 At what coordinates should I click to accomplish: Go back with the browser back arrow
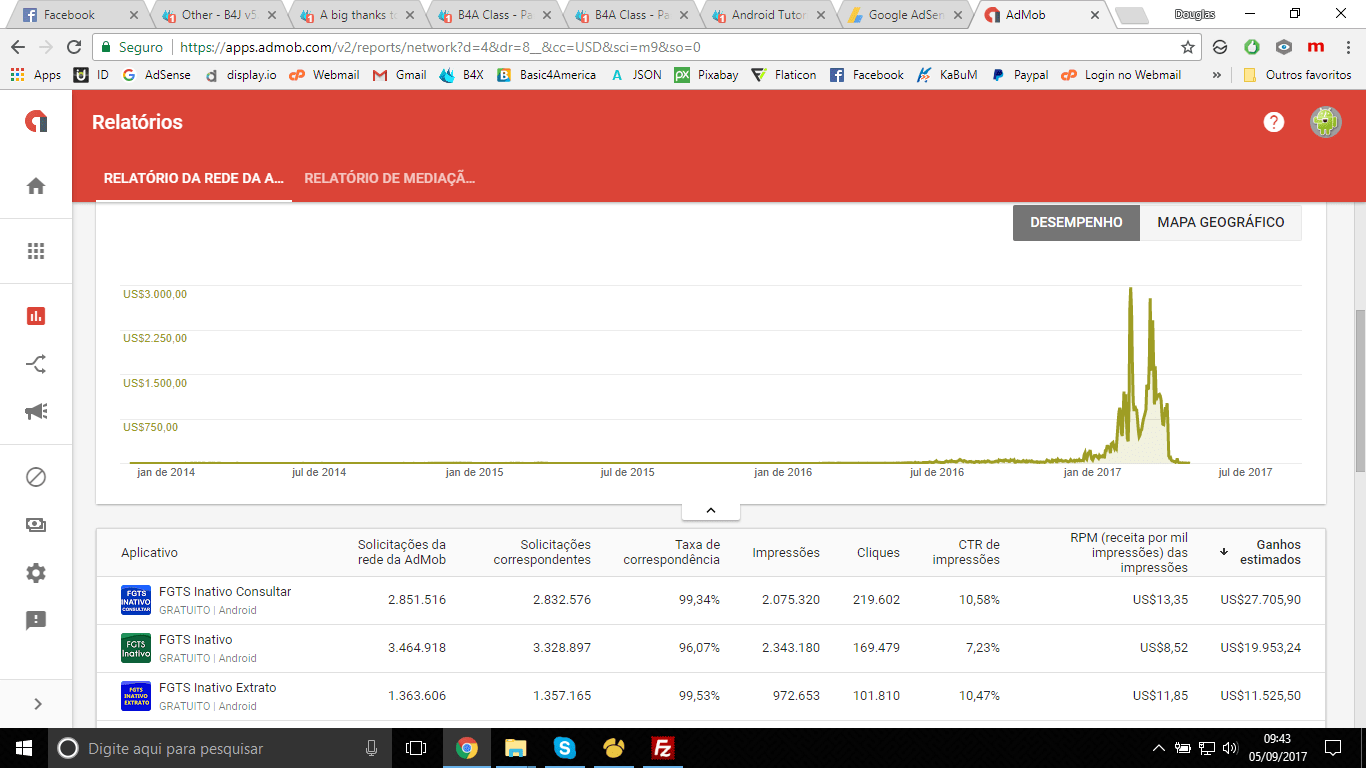[19, 47]
